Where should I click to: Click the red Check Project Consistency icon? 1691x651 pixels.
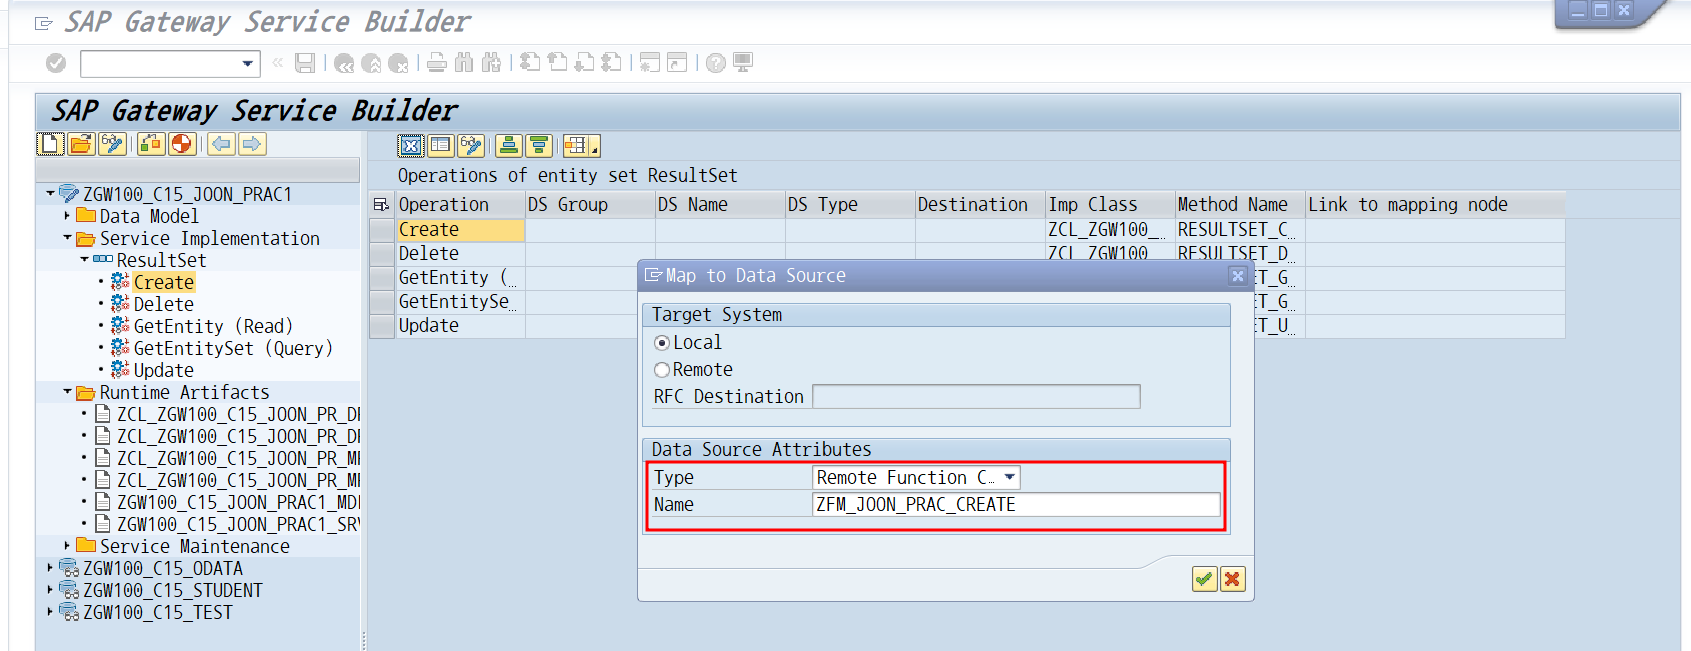(x=182, y=144)
